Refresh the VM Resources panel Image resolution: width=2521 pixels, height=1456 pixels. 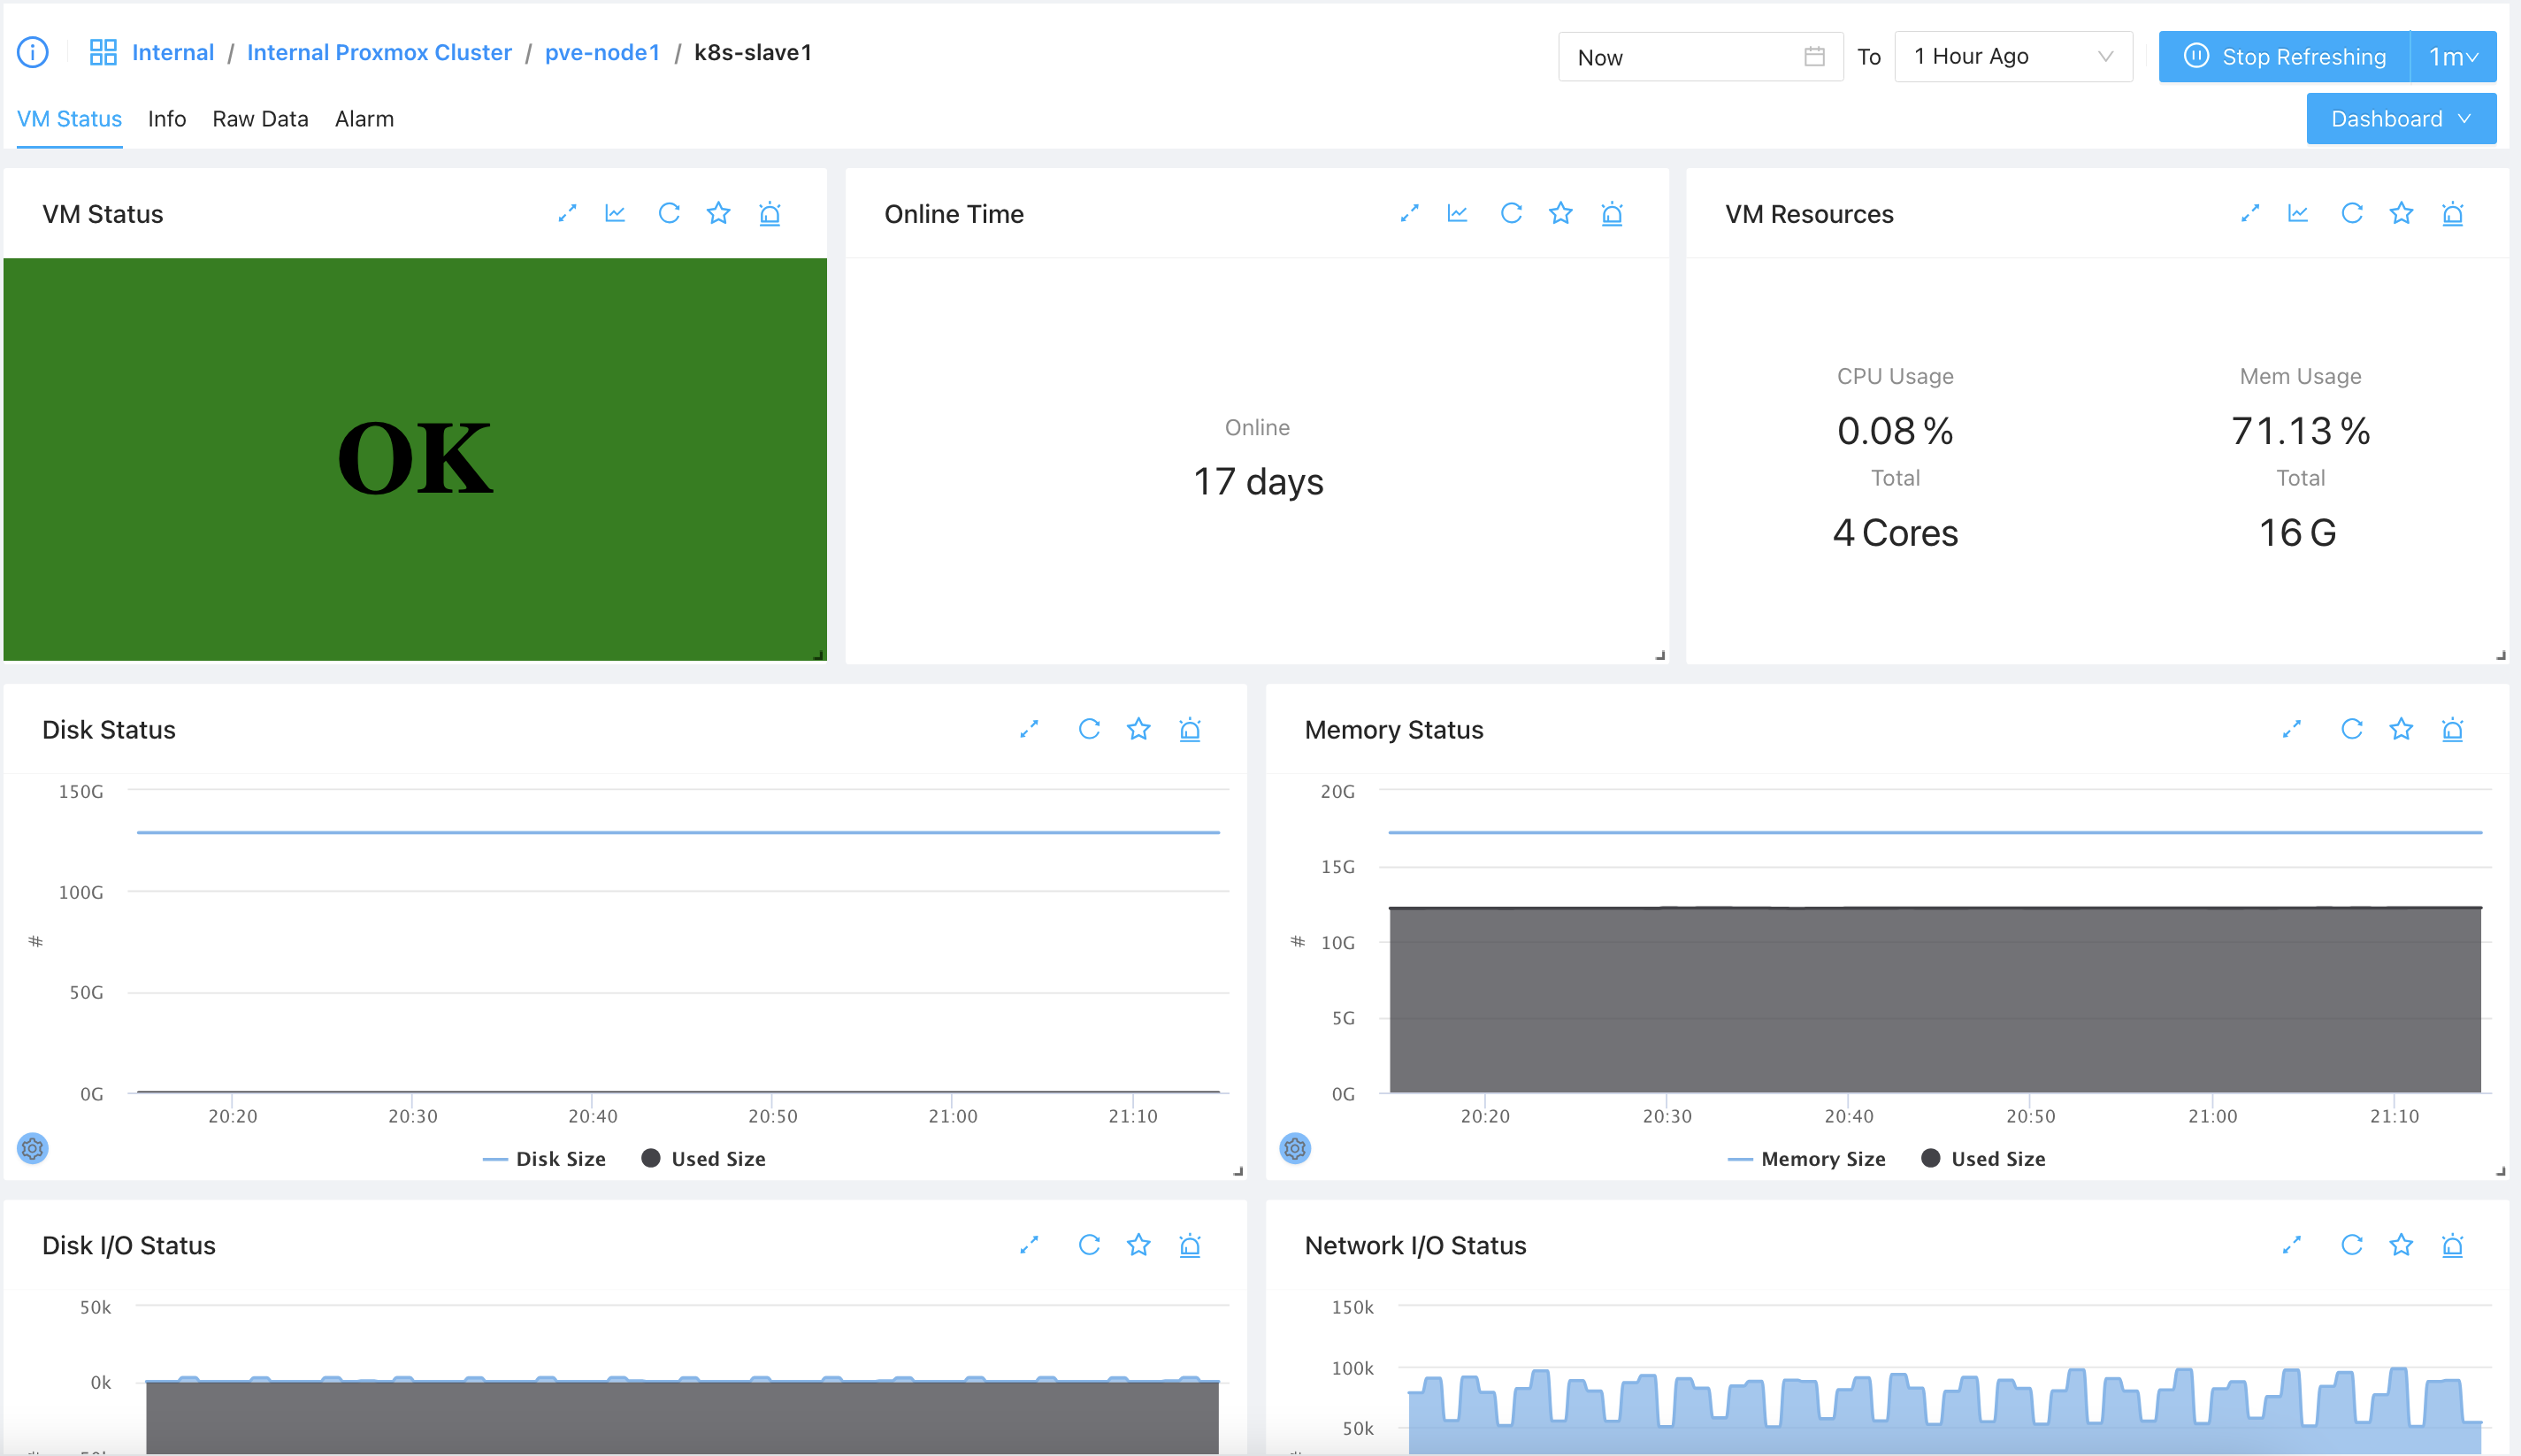click(x=2351, y=213)
